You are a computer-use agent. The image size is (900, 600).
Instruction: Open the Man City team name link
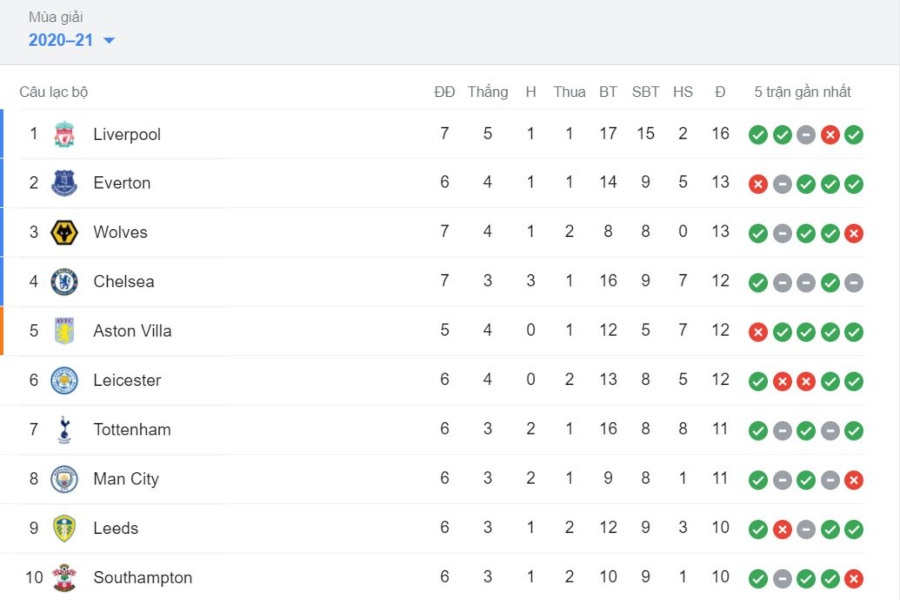[x=126, y=479]
